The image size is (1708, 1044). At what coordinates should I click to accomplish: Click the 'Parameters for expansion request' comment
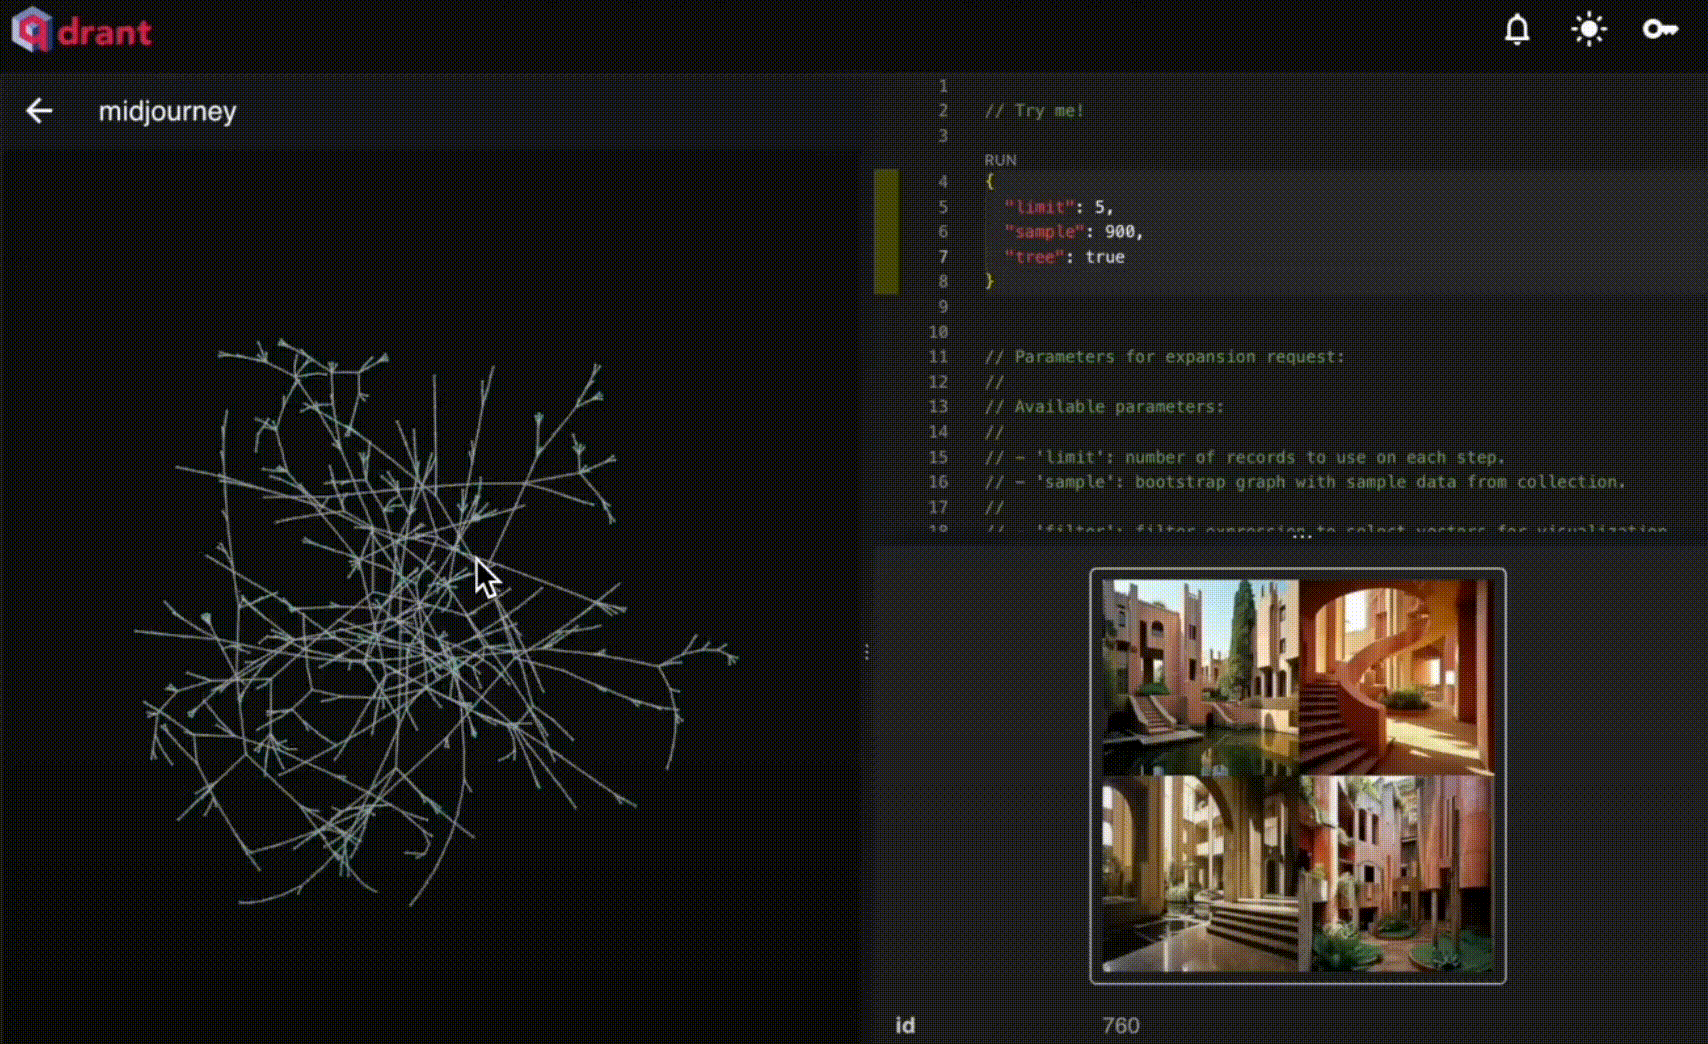click(x=1164, y=357)
